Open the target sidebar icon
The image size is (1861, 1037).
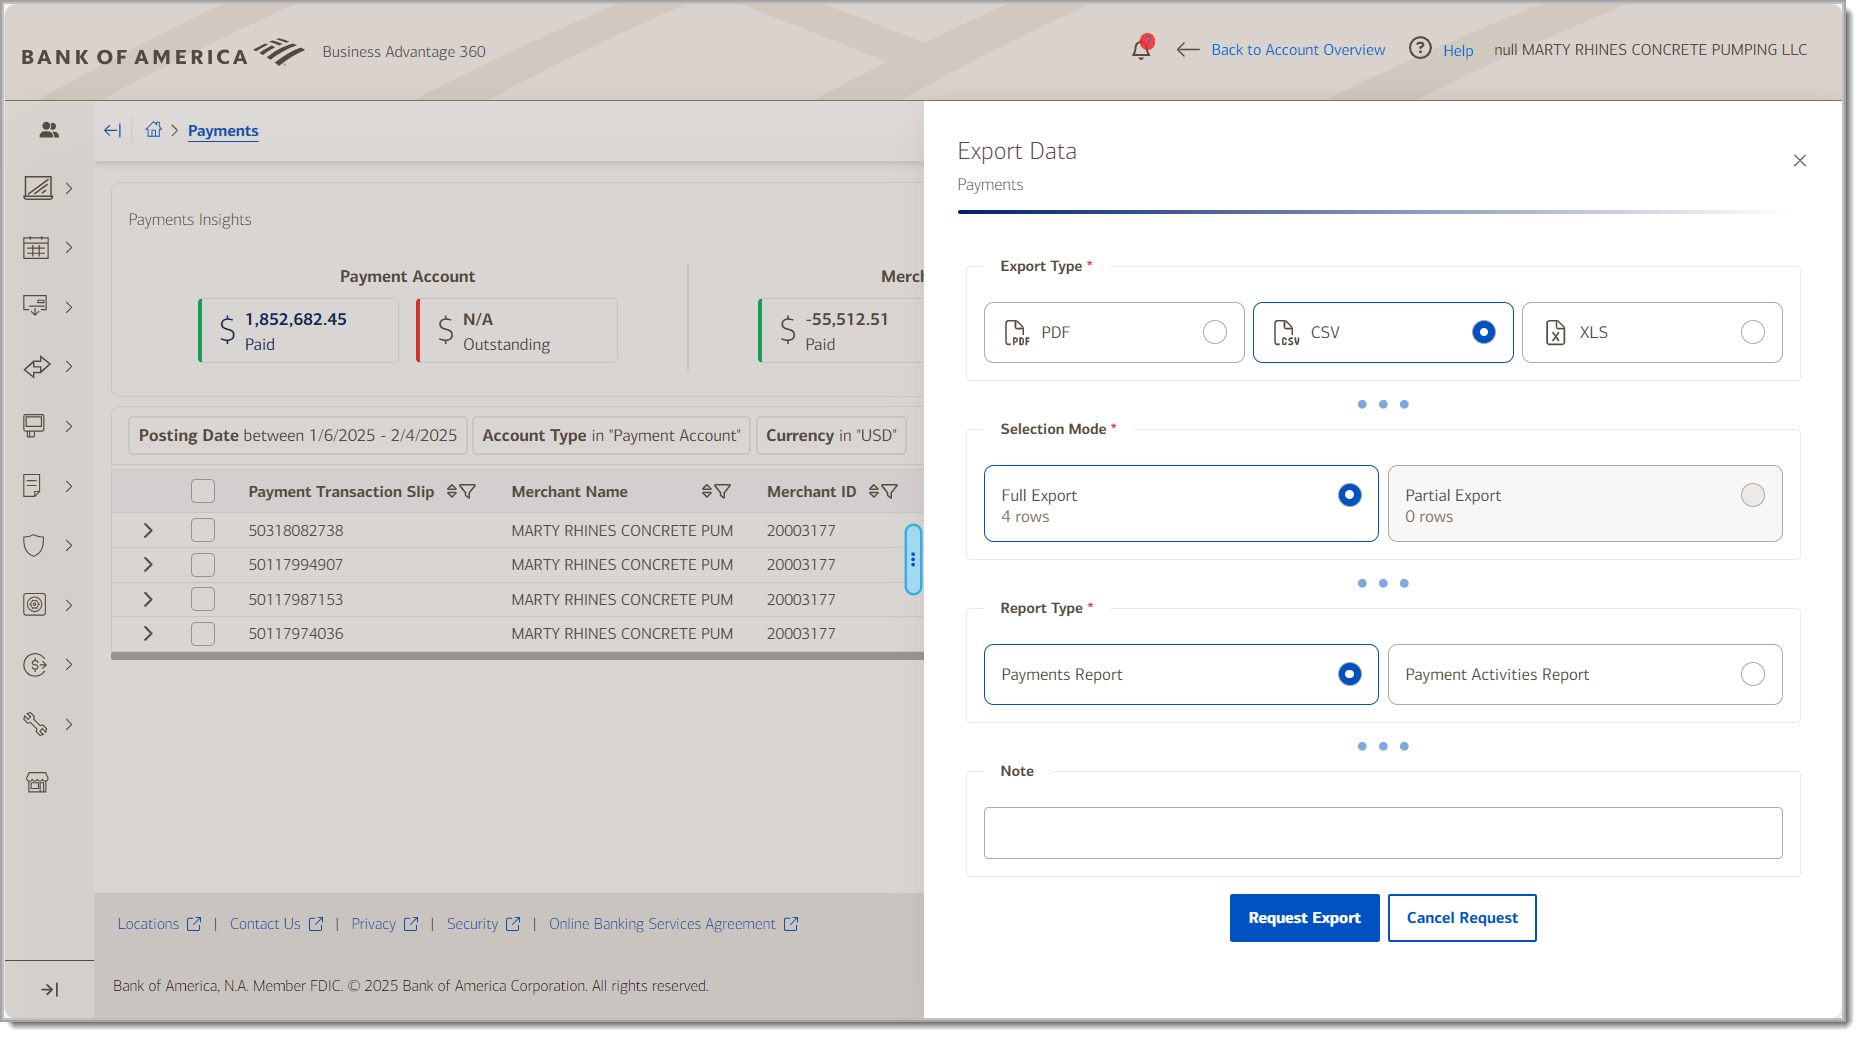click(x=35, y=605)
